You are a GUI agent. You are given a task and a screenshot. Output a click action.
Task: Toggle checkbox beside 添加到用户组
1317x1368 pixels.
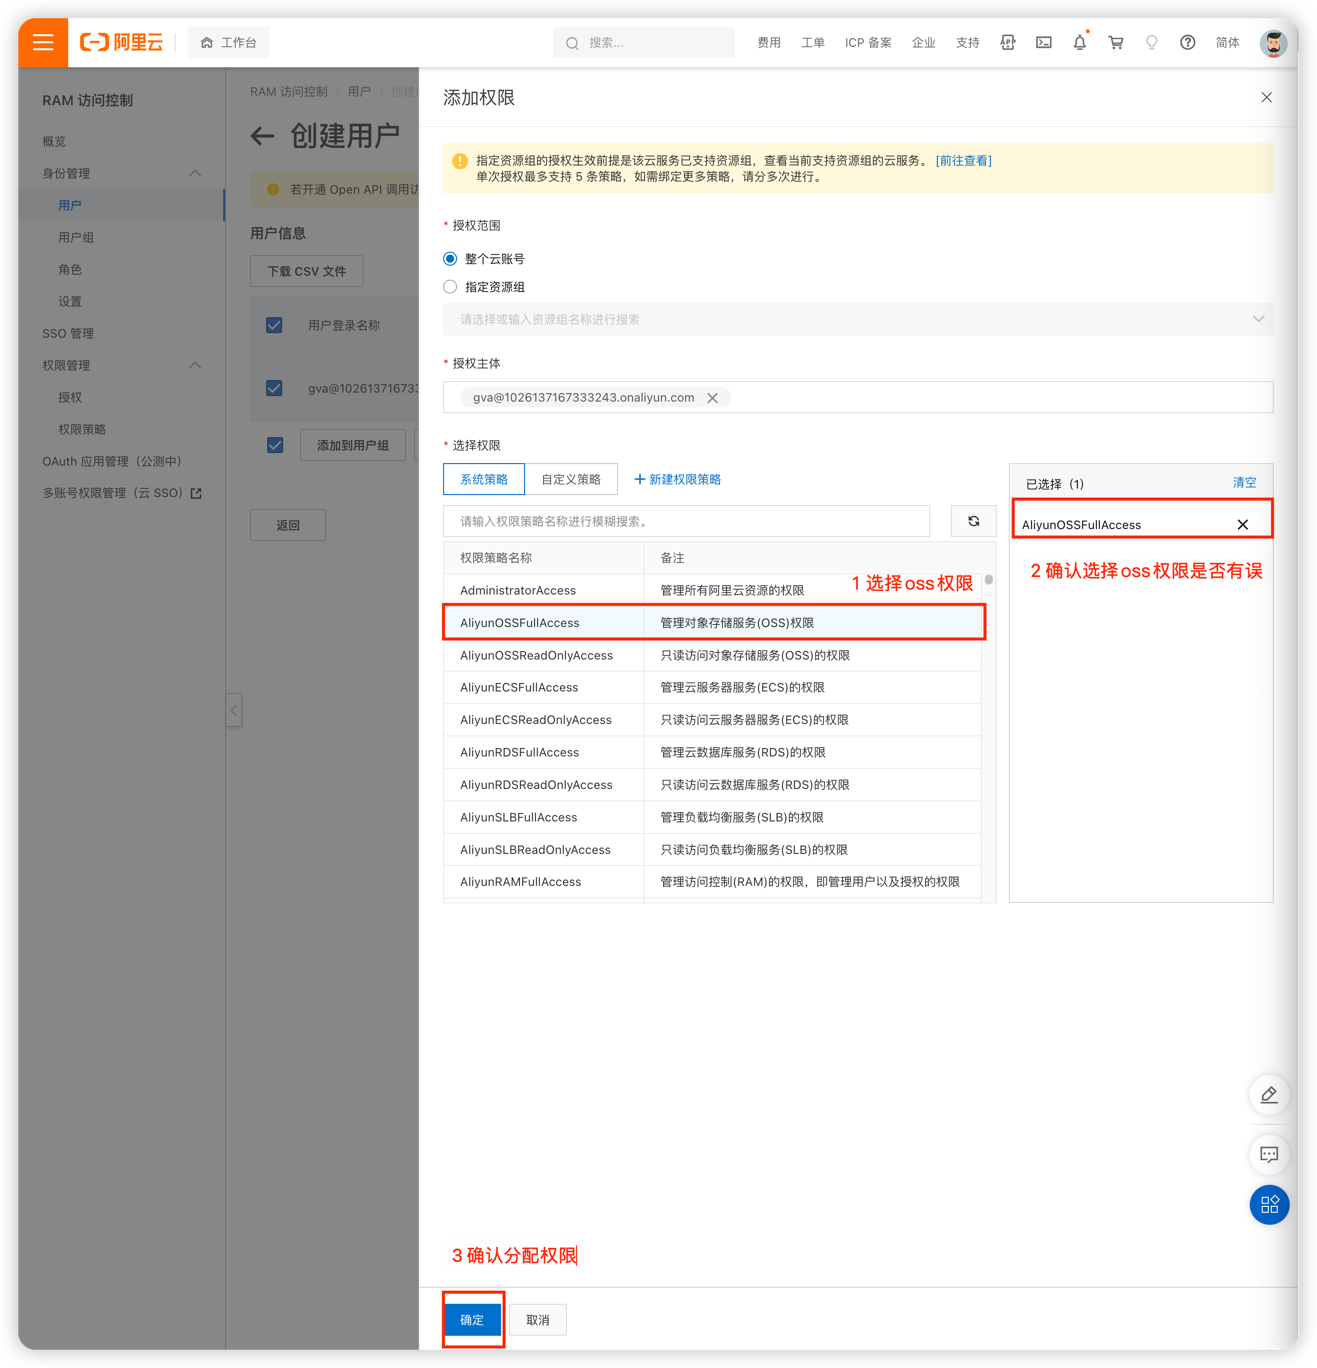tap(275, 445)
